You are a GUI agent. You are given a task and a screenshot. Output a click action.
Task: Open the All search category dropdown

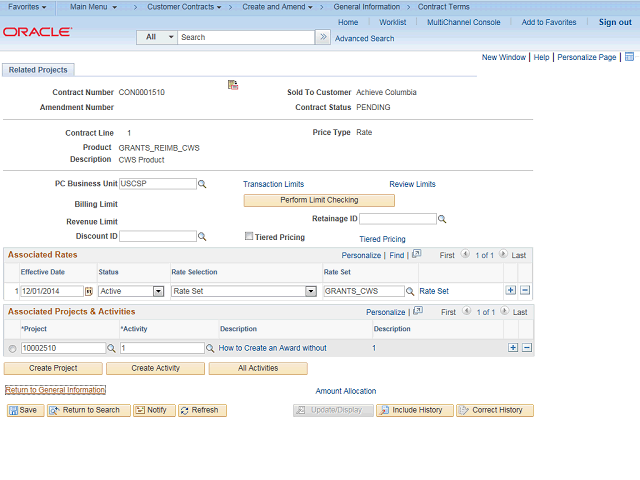[x=157, y=37]
